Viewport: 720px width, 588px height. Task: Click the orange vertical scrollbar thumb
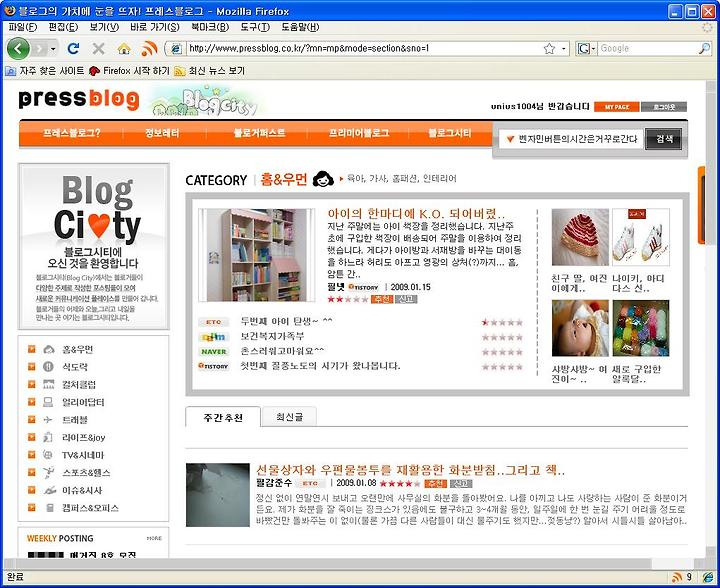pos(701,205)
